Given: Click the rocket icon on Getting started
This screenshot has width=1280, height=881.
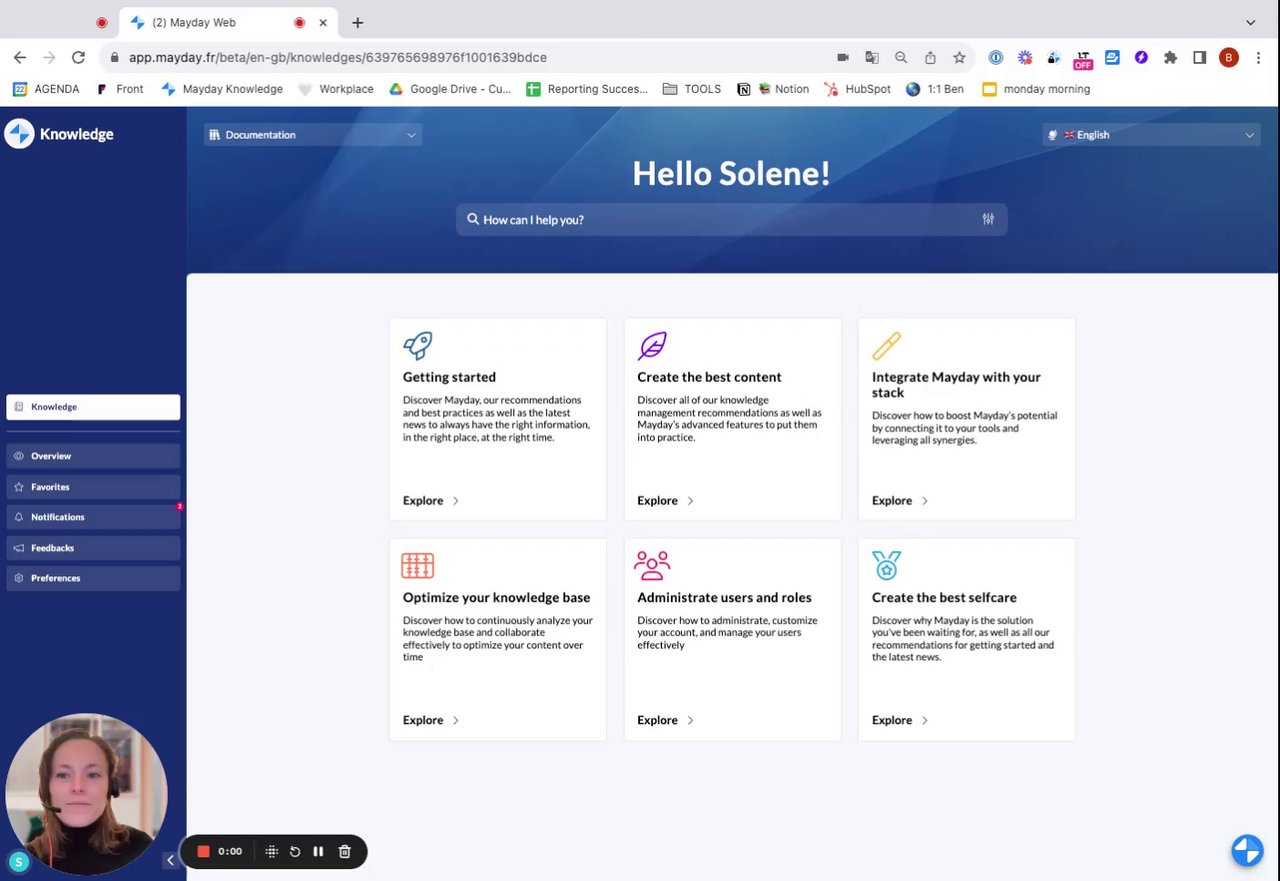Looking at the screenshot, I should [x=418, y=346].
